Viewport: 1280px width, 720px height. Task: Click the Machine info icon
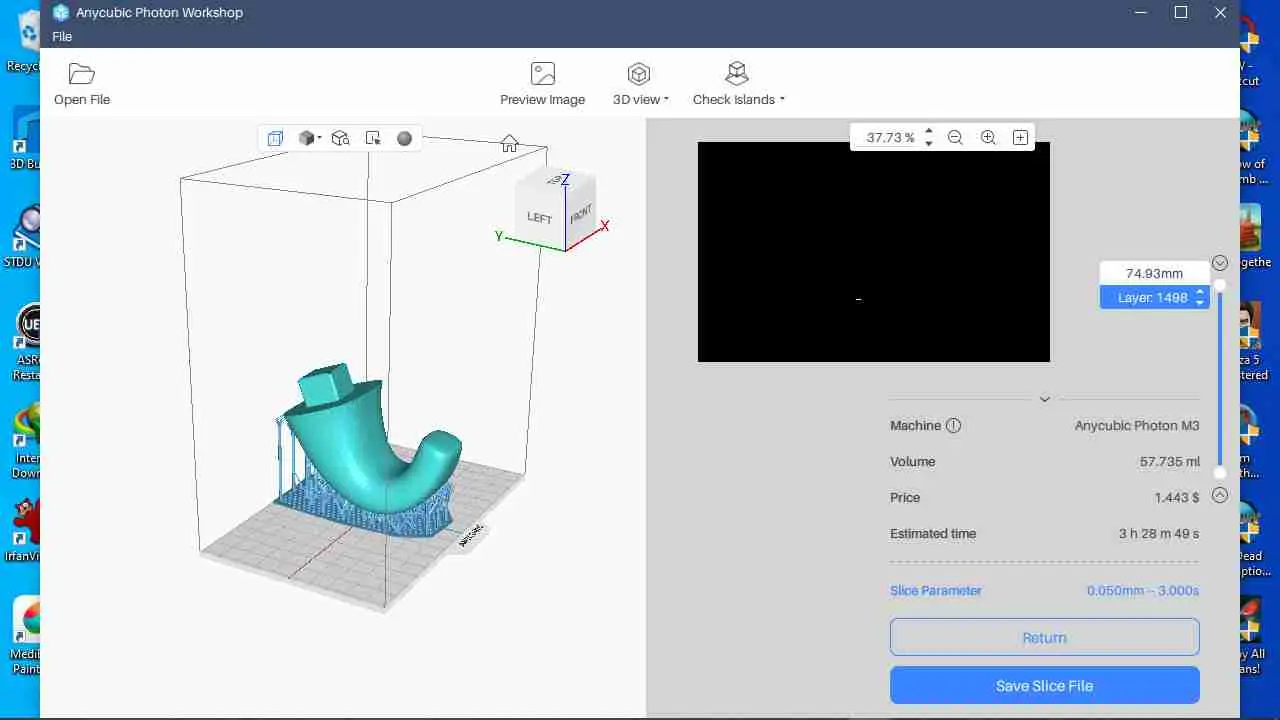(x=953, y=425)
